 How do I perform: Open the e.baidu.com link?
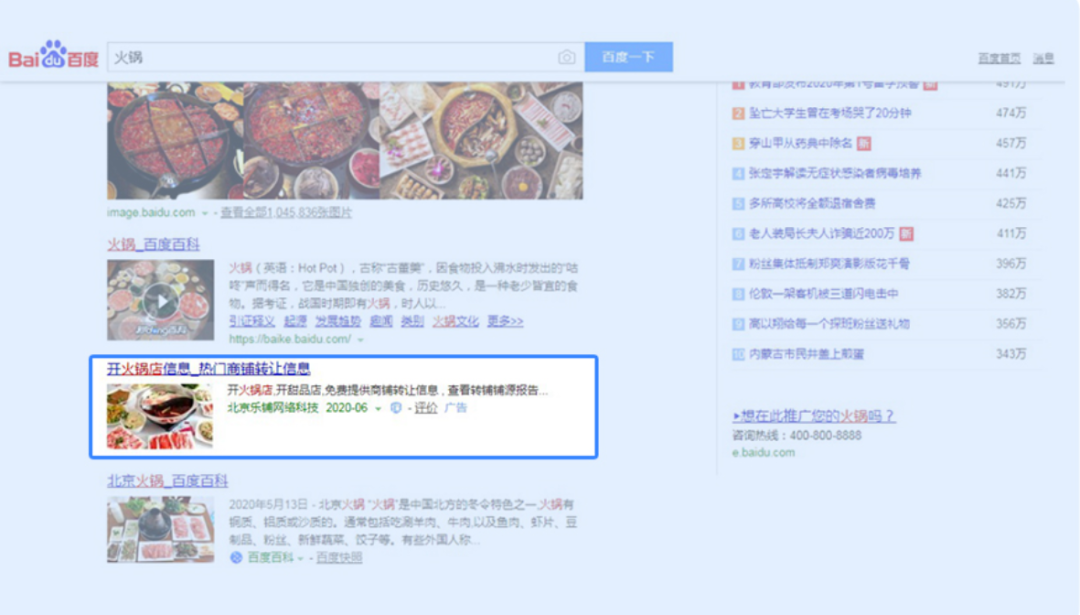tap(763, 452)
